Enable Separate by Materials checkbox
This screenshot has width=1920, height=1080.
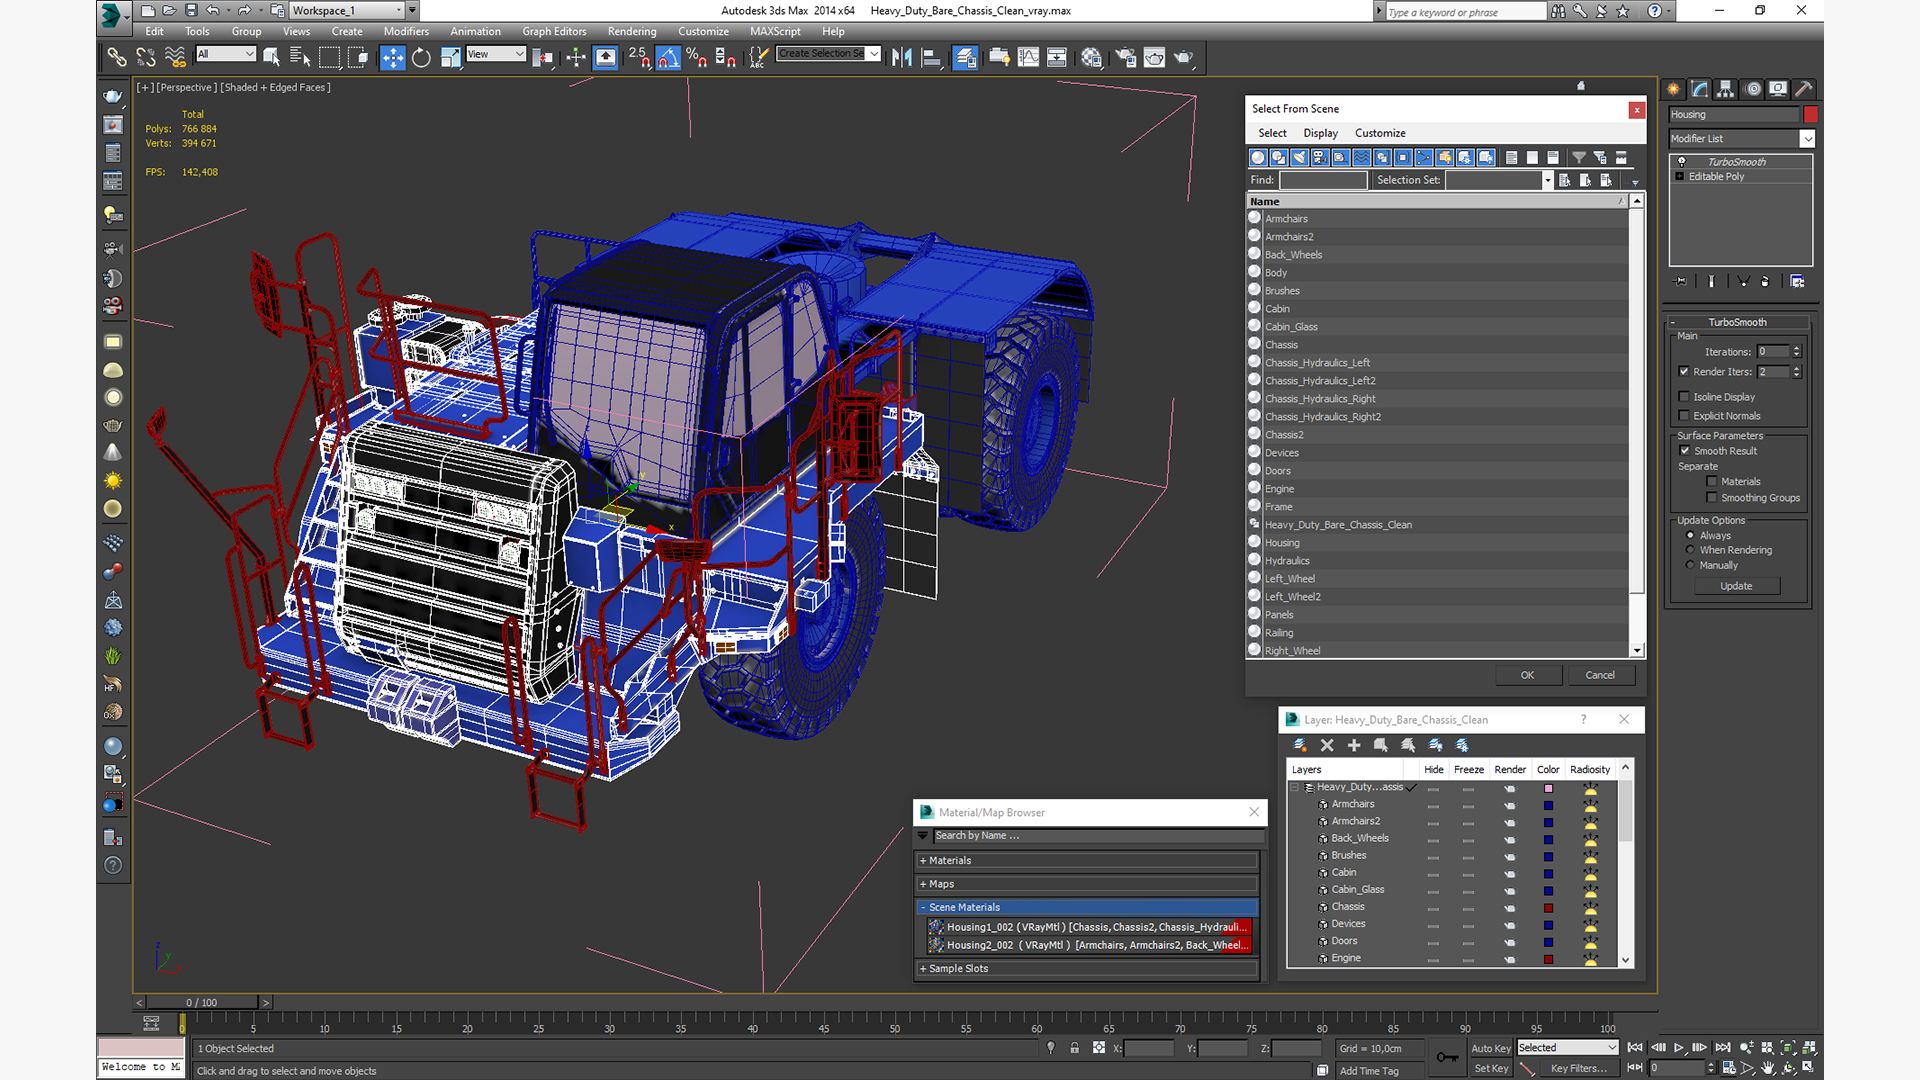click(1711, 482)
